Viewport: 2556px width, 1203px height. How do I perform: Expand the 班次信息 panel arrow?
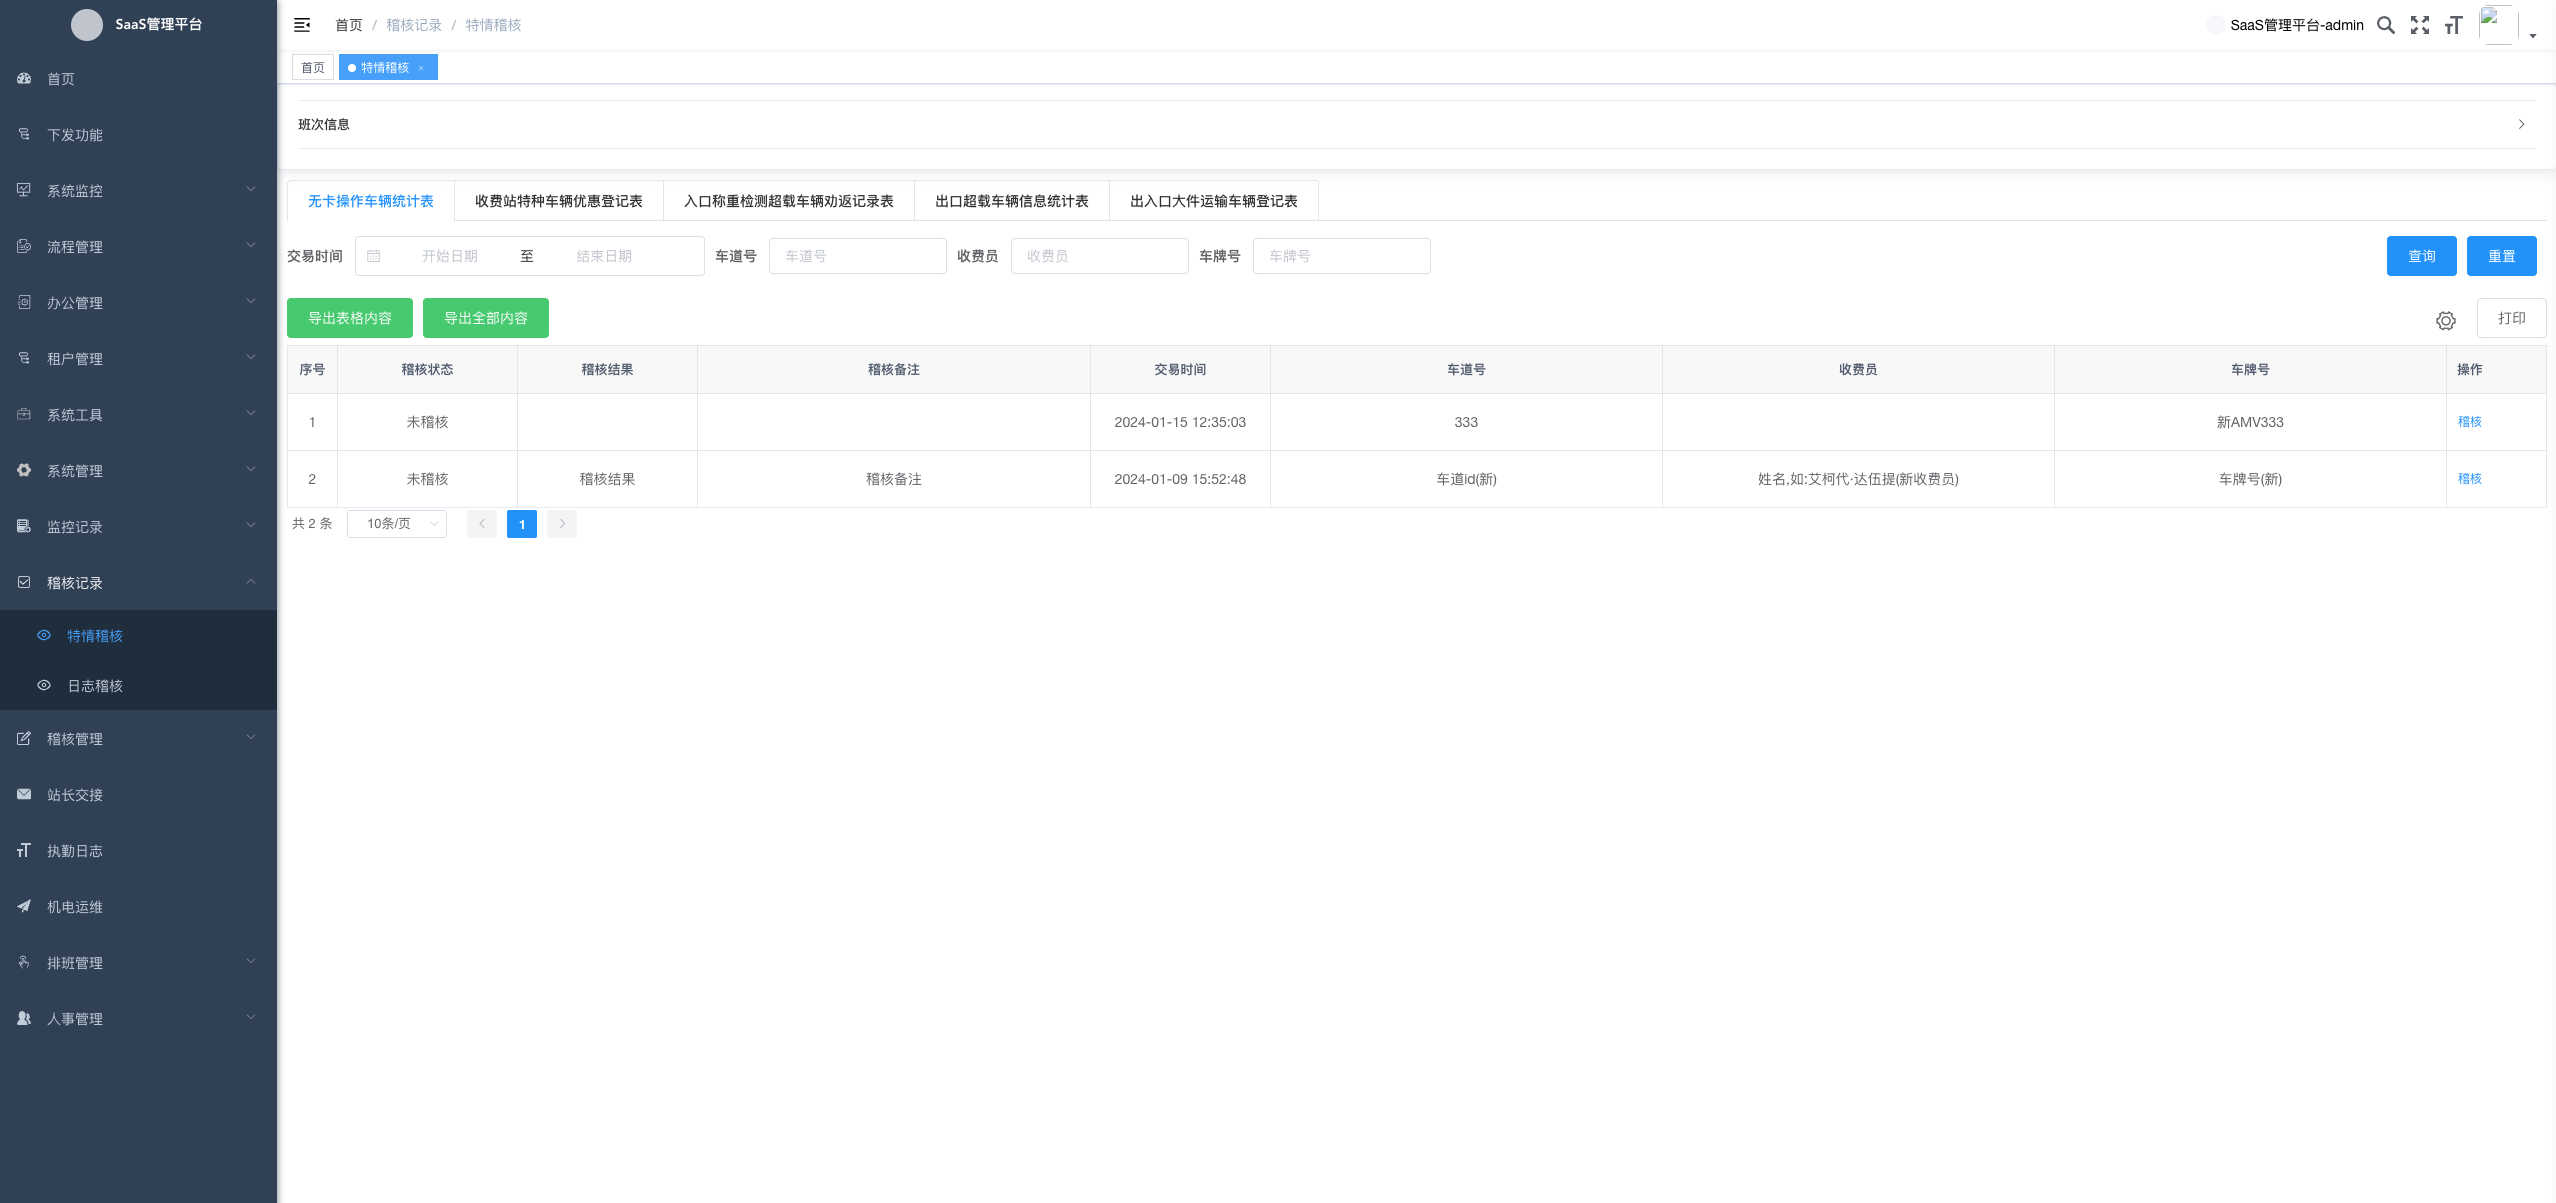(x=2521, y=124)
